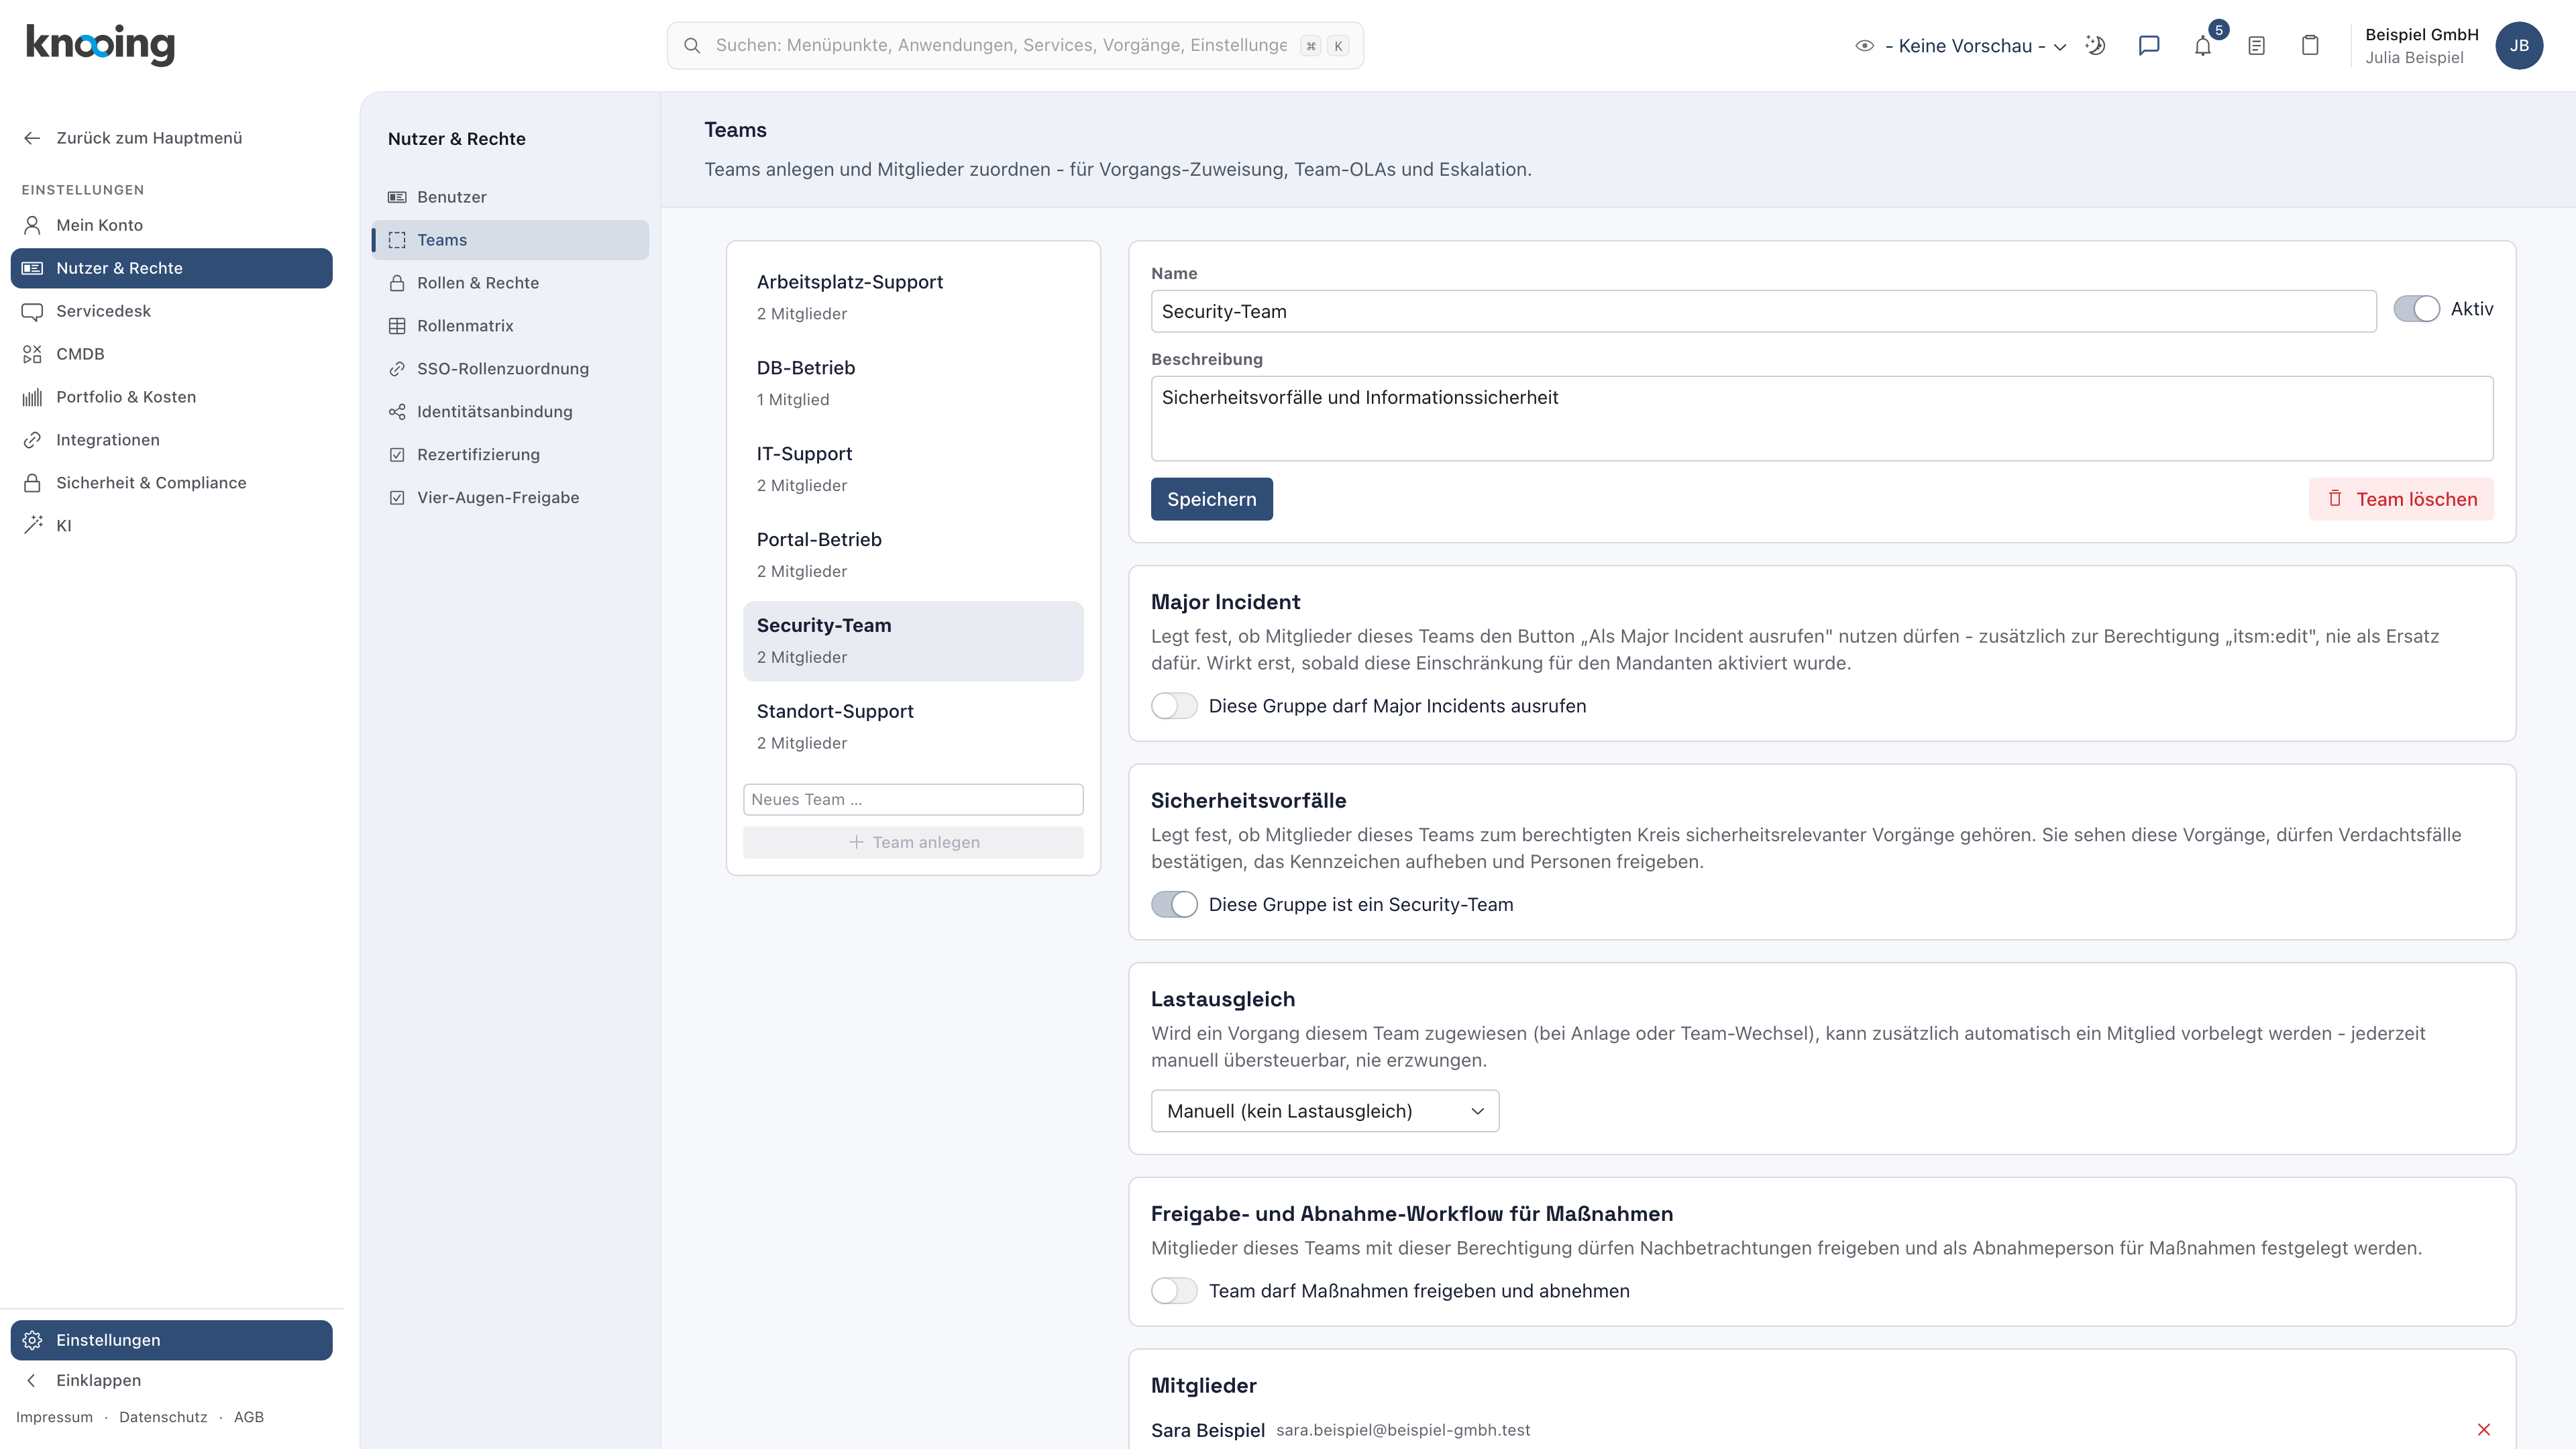Image resolution: width=2576 pixels, height=1449 pixels.
Task: Open KI settings
Action: pyautogui.click(x=171, y=526)
